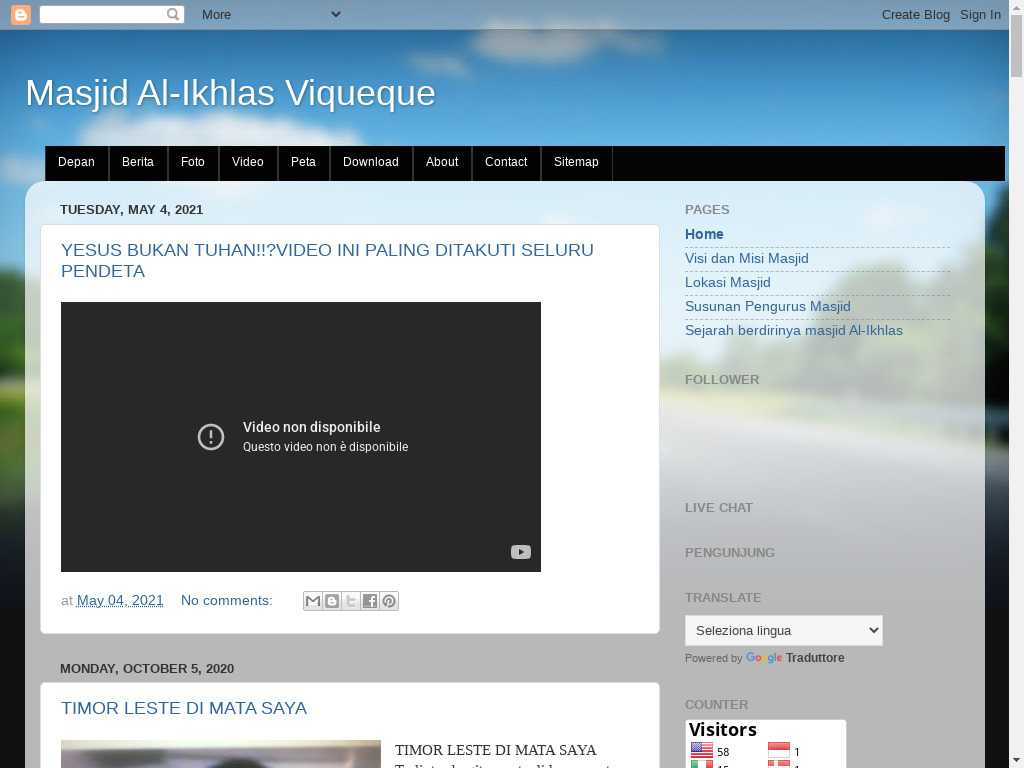The height and width of the screenshot is (768, 1024).
Task: Go to the Sitemap tab
Action: (576, 162)
